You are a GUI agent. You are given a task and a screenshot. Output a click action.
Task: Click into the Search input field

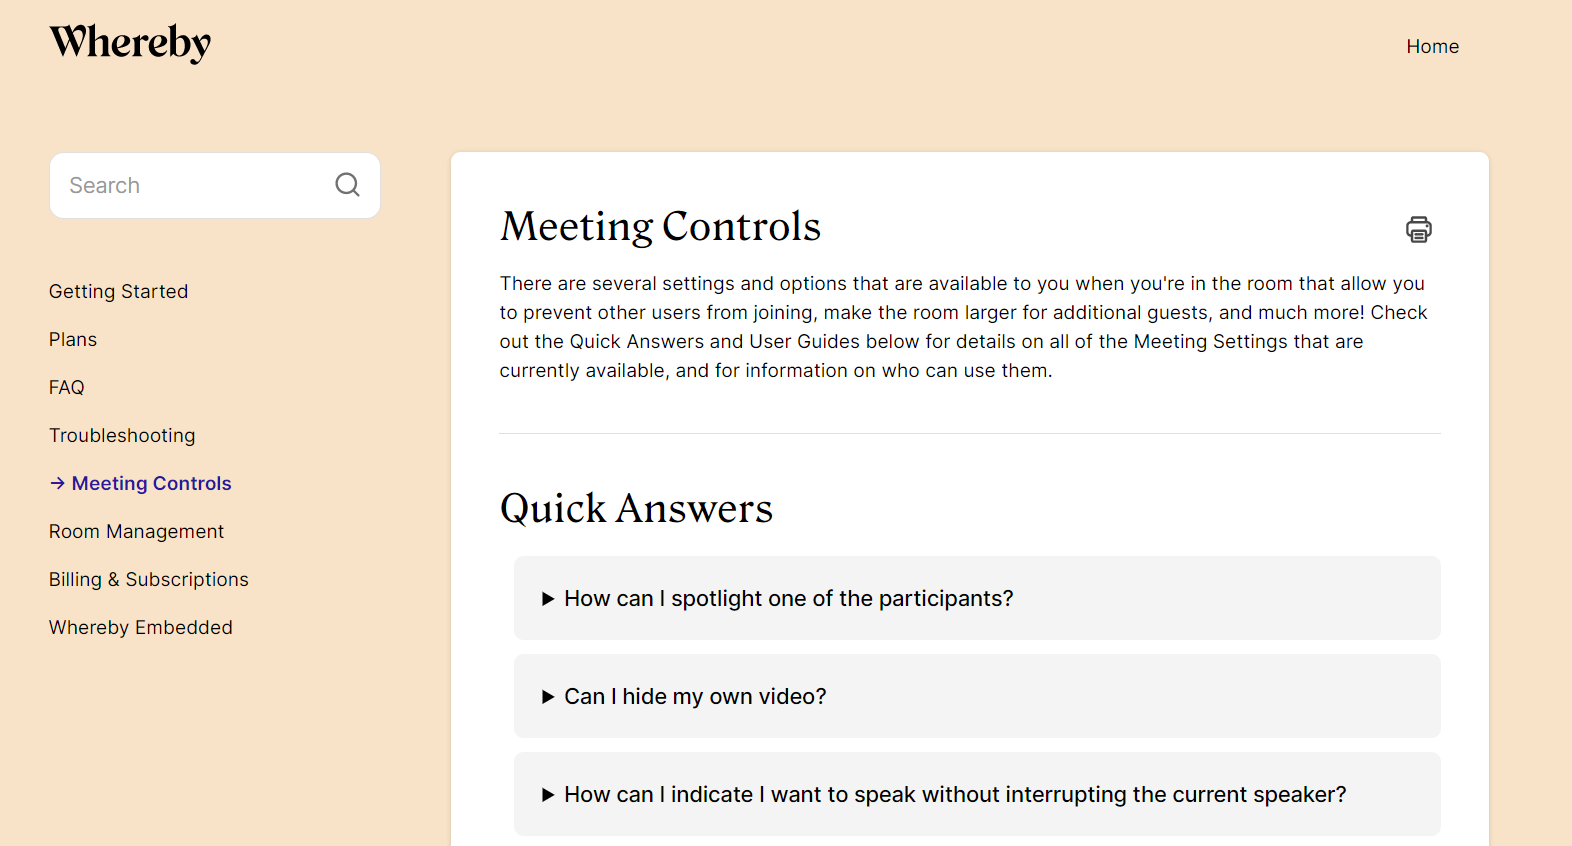point(190,185)
